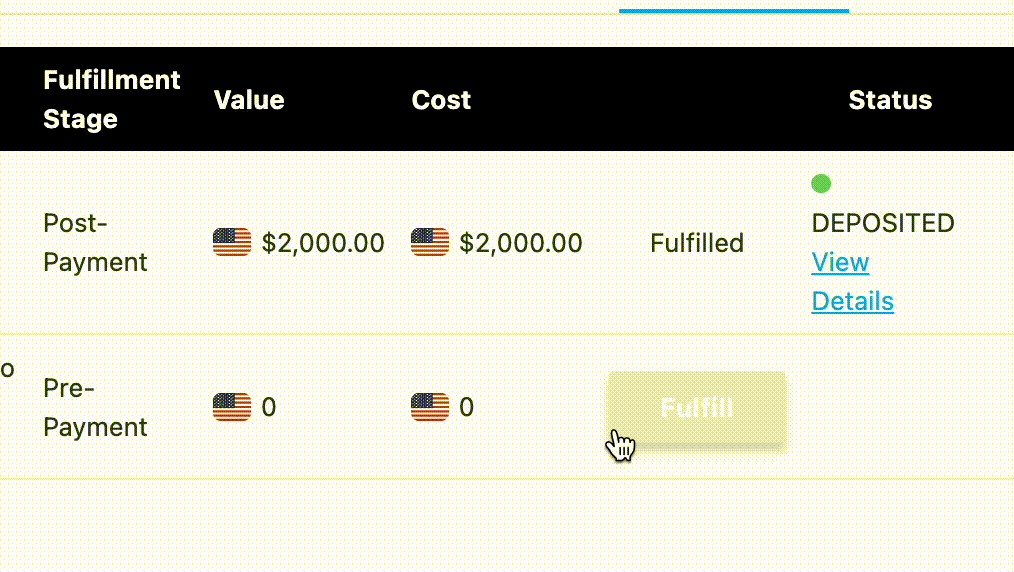Click the green DEPOSITED status dot
This screenshot has height=572, width=1014.
coord(821,183)
